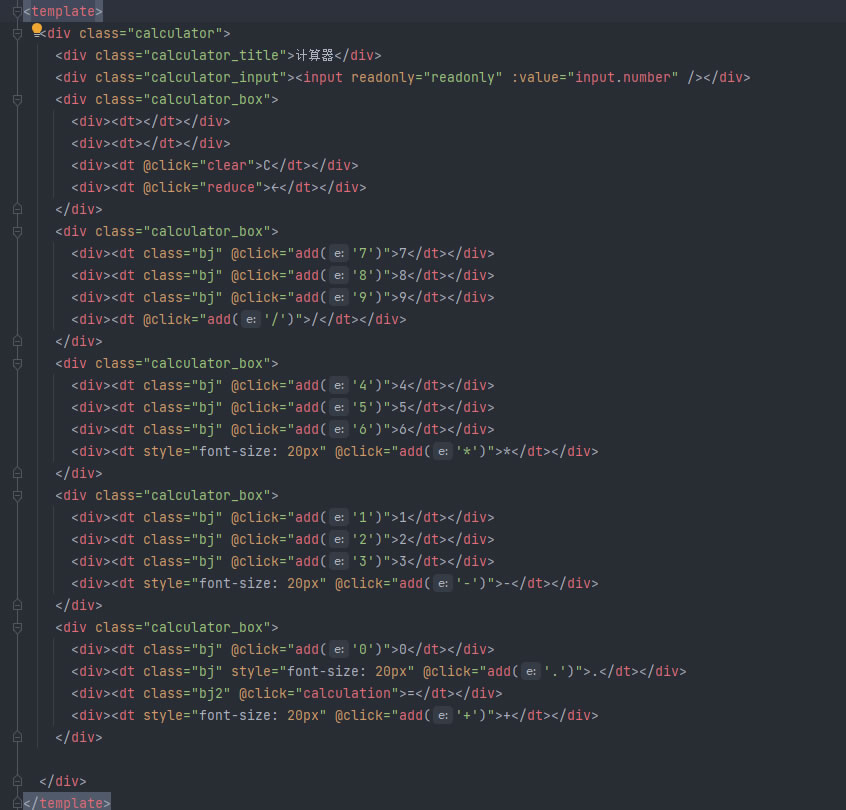This screenshot has width=846, height=810.
Task: Click the add('5') call text
Action: click(339, 408)
